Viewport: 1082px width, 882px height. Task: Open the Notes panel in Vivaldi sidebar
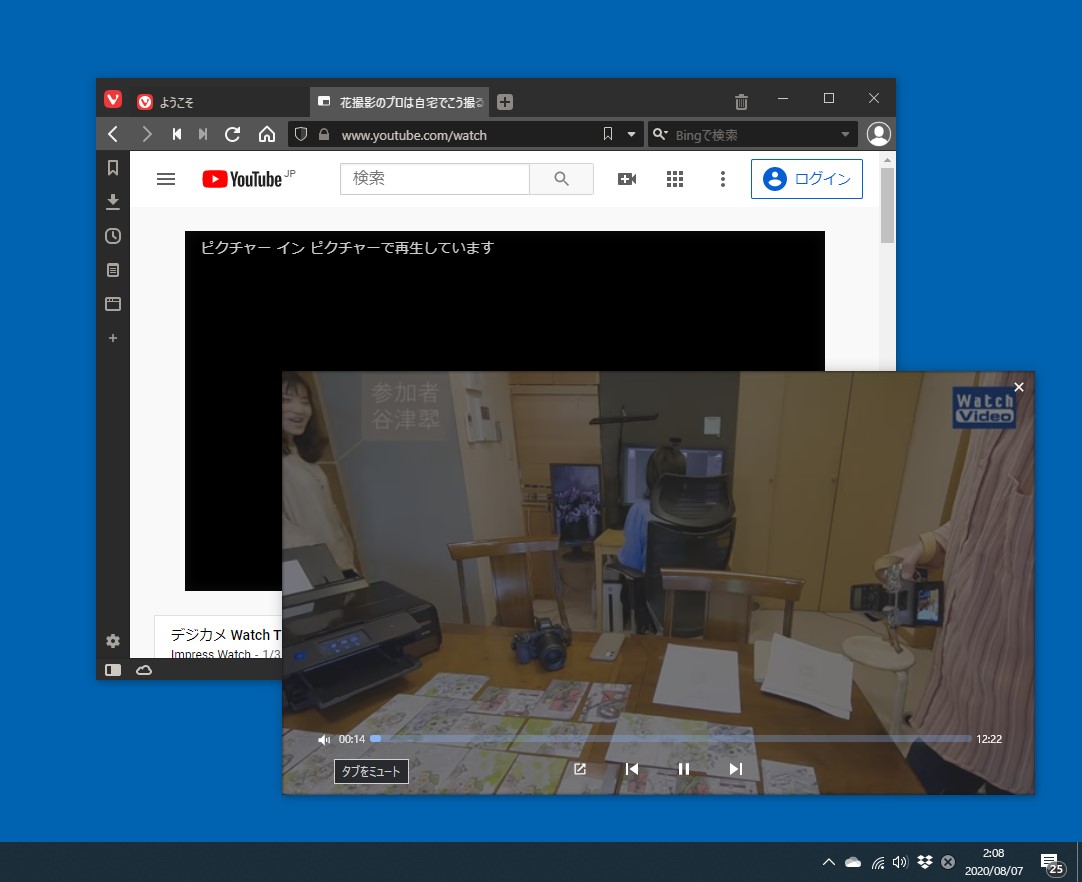coord(113,270)
